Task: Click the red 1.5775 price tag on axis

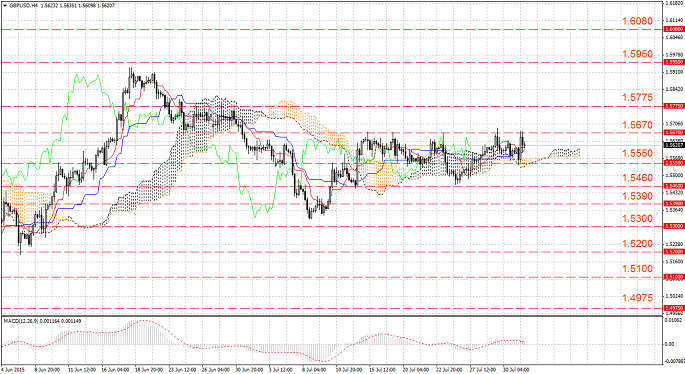Action: click(674, 106)
